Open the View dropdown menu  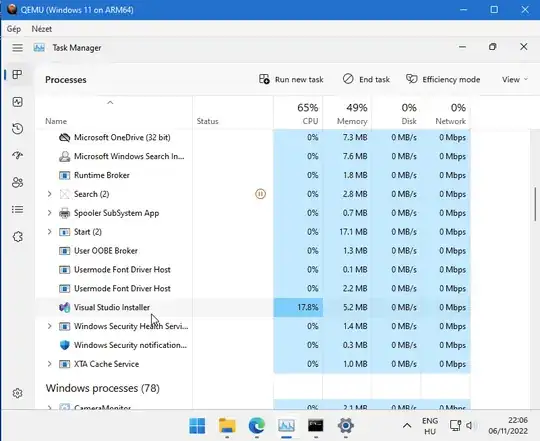pyautogui.click(x=515, y=80)
